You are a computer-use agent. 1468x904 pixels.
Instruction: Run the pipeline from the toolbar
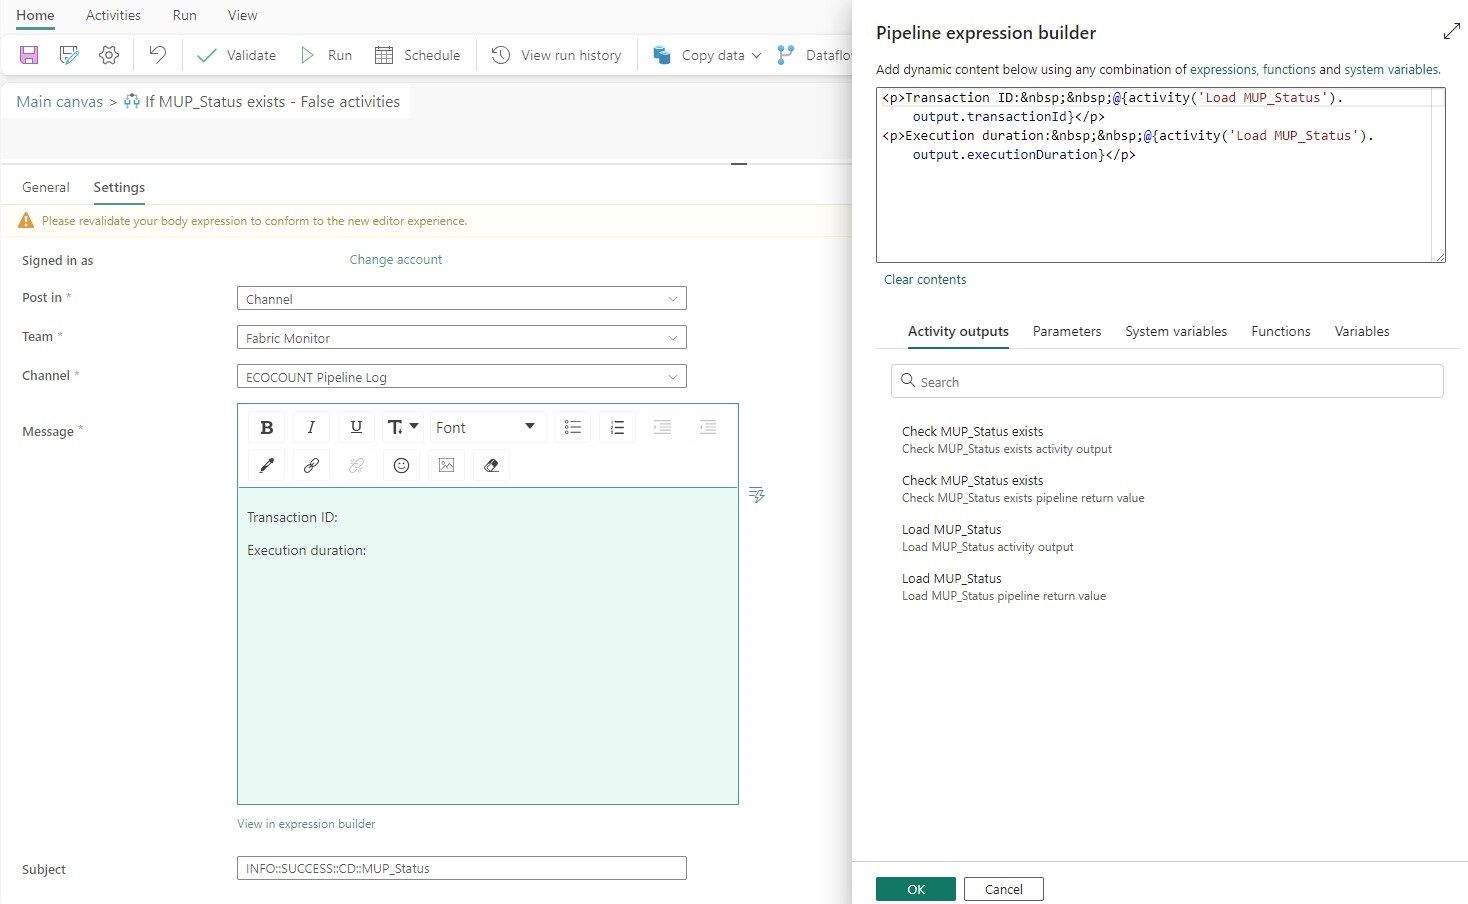(x=326, y=55)
